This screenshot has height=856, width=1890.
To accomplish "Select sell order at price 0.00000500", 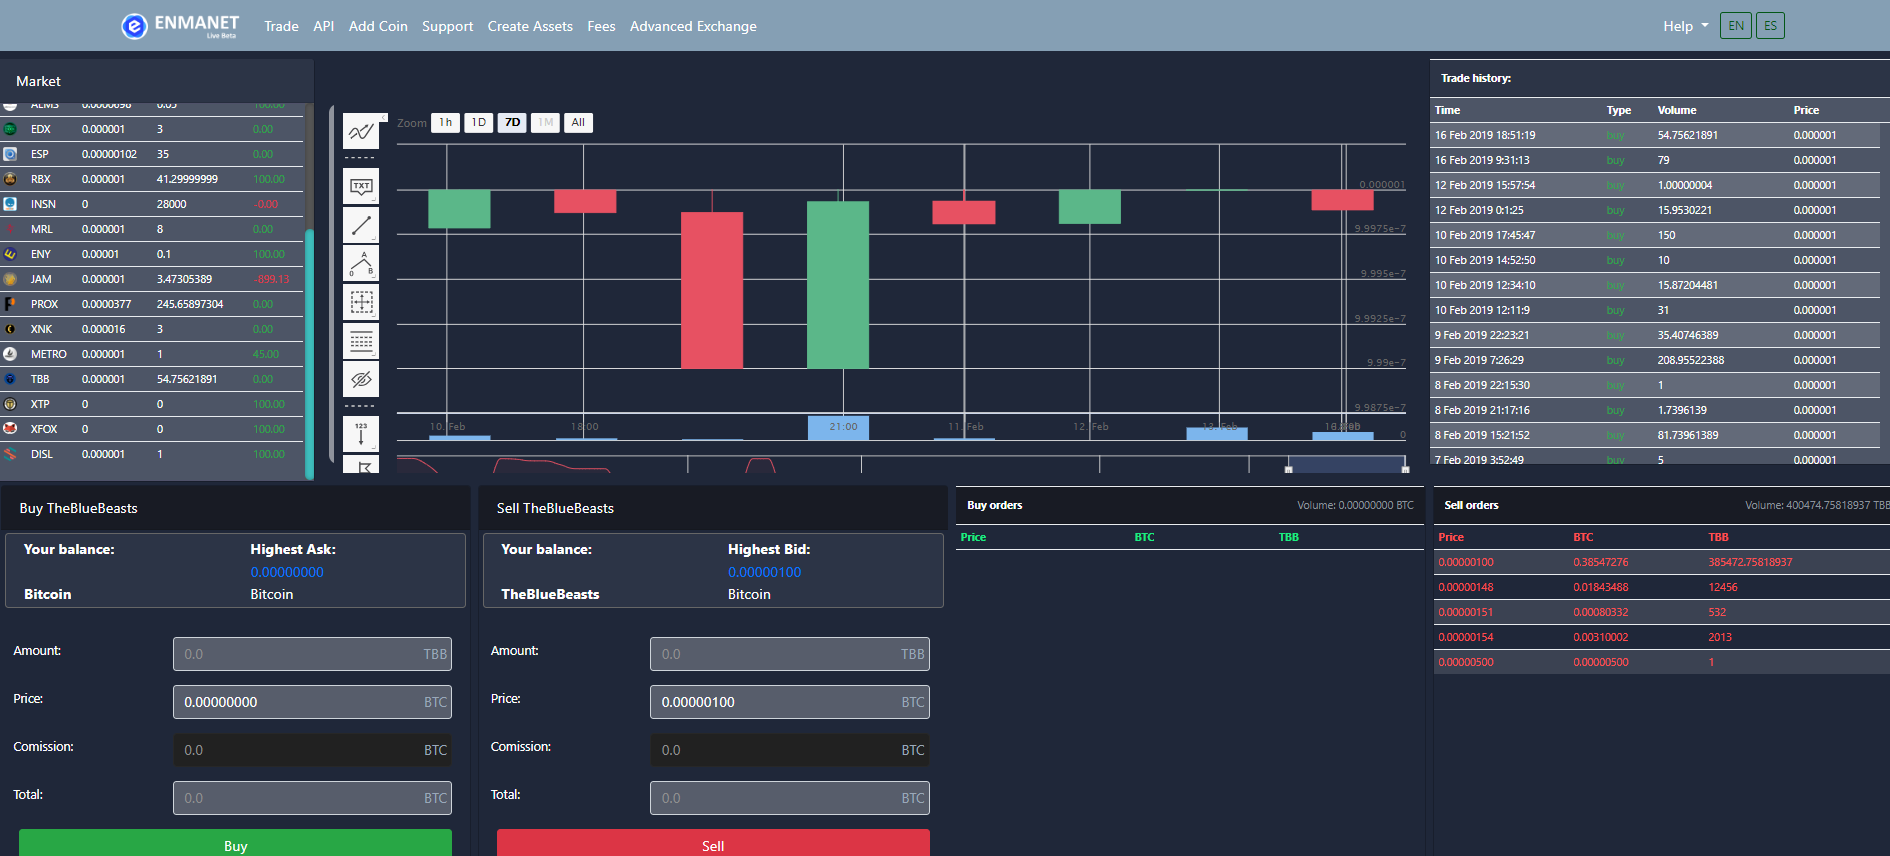I will click(1661, 662).
